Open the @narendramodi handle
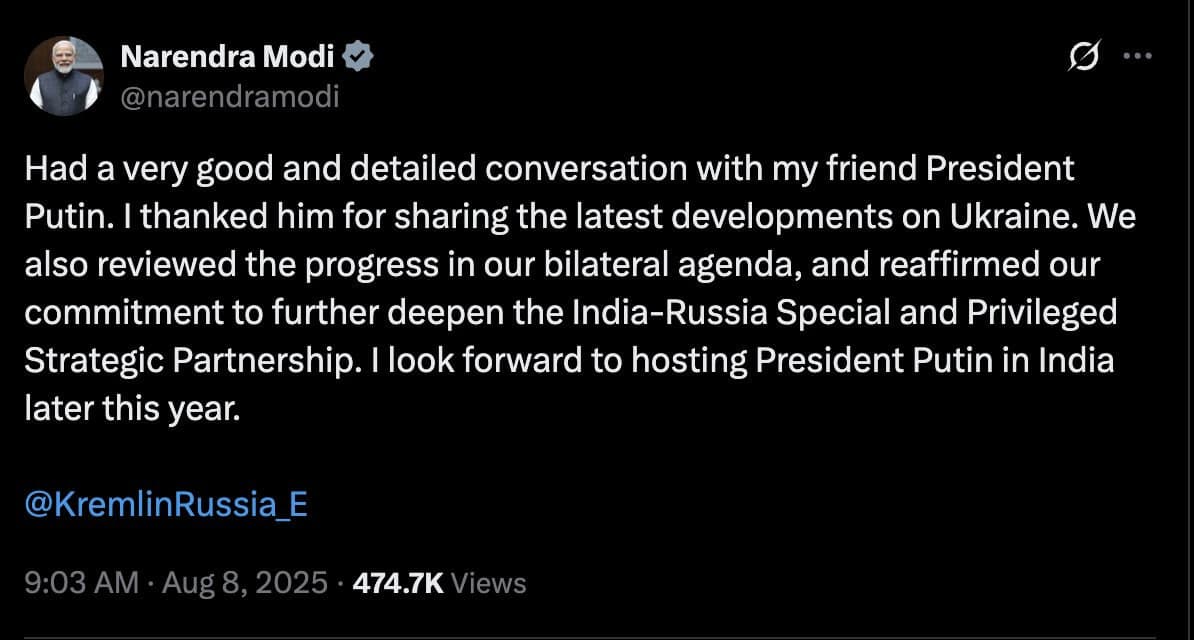 pyautogui.click(x=229, y=96)
